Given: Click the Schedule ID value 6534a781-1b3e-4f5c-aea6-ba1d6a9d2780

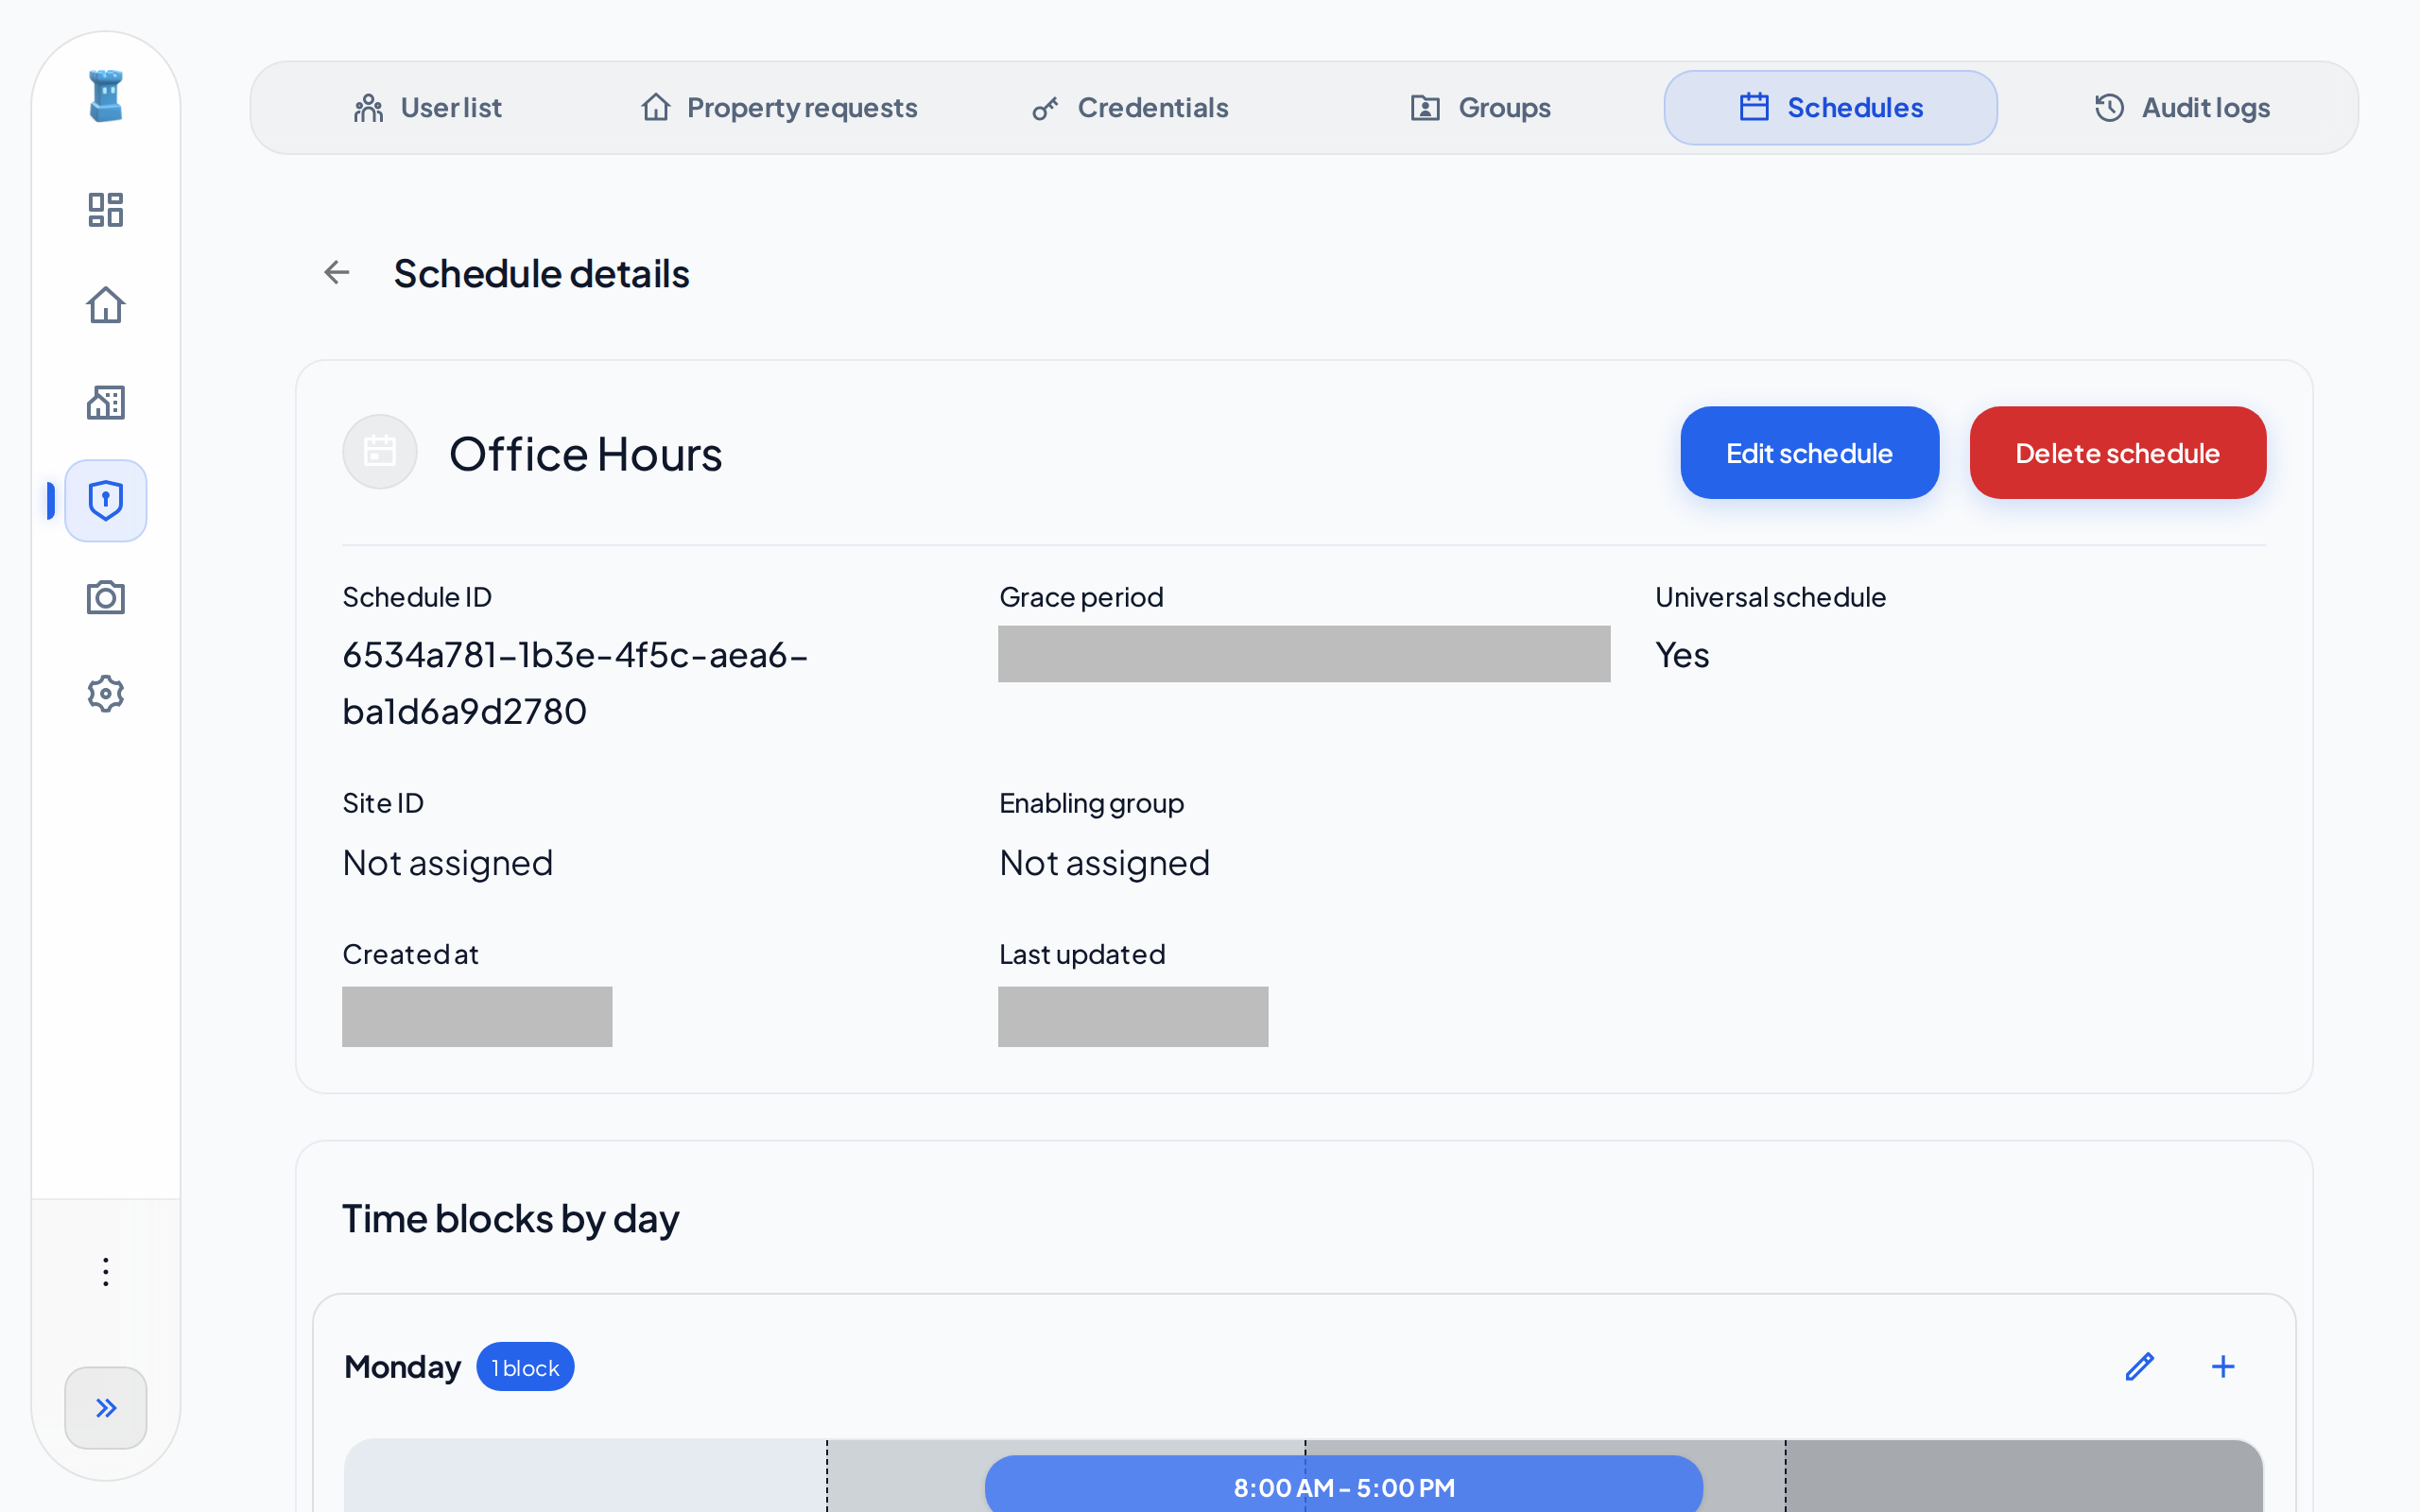Looking at the screenshot, I should [576, 683].
